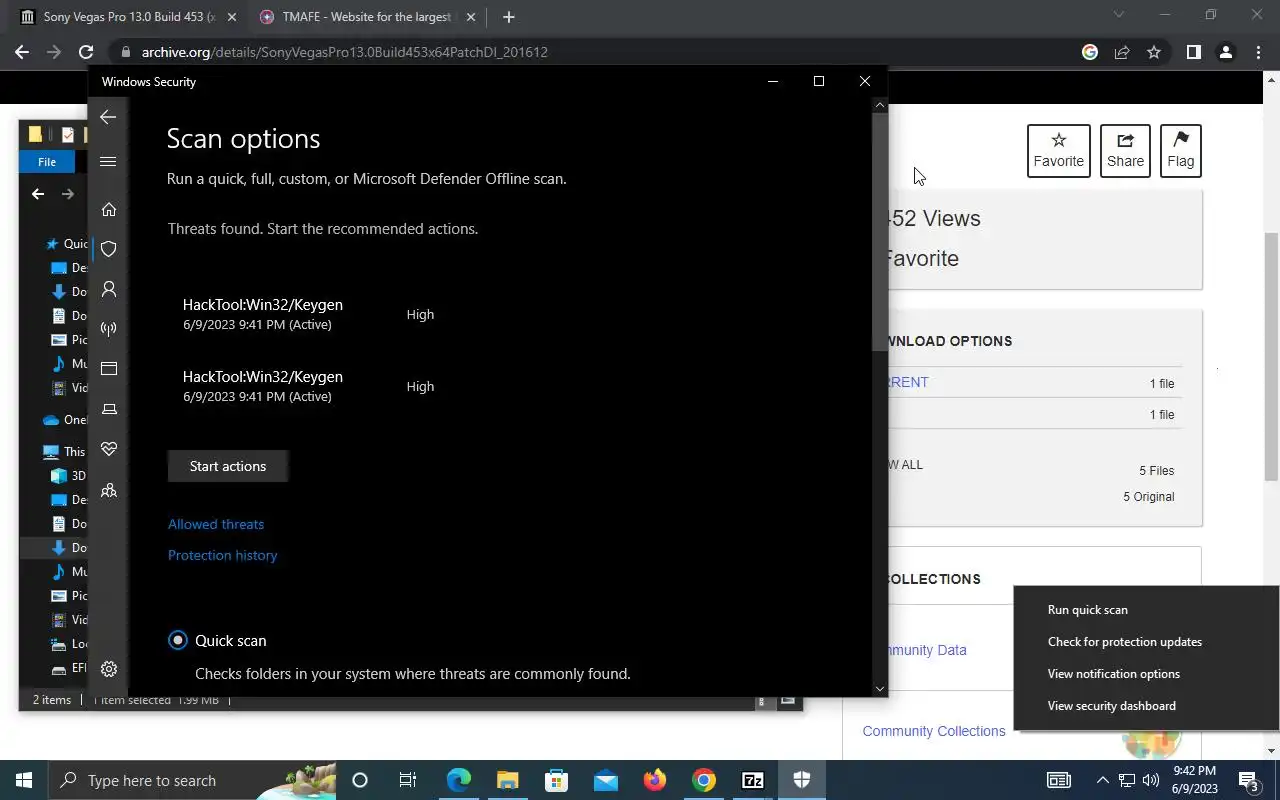Open File Explorer from taskbar

[x=508, y=780]
